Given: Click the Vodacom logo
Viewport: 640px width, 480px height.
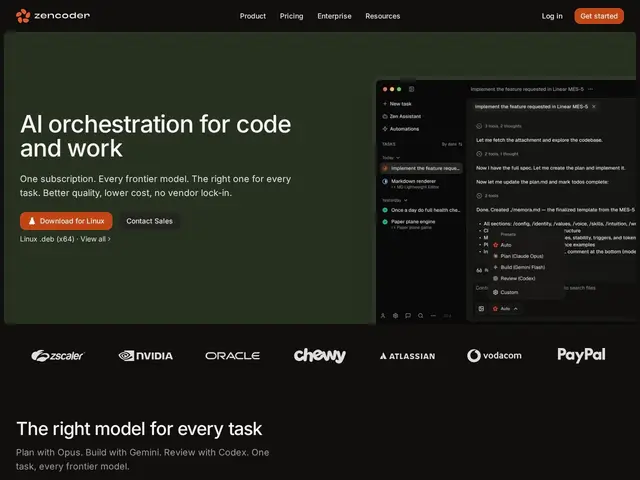Looking at the screenshot, I should 494,356.
